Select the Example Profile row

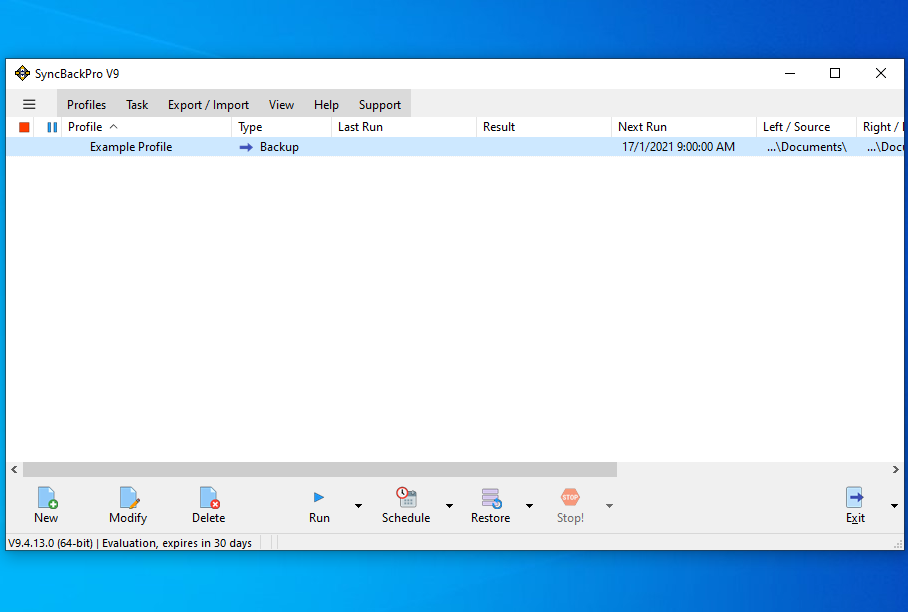coord(131,147)
